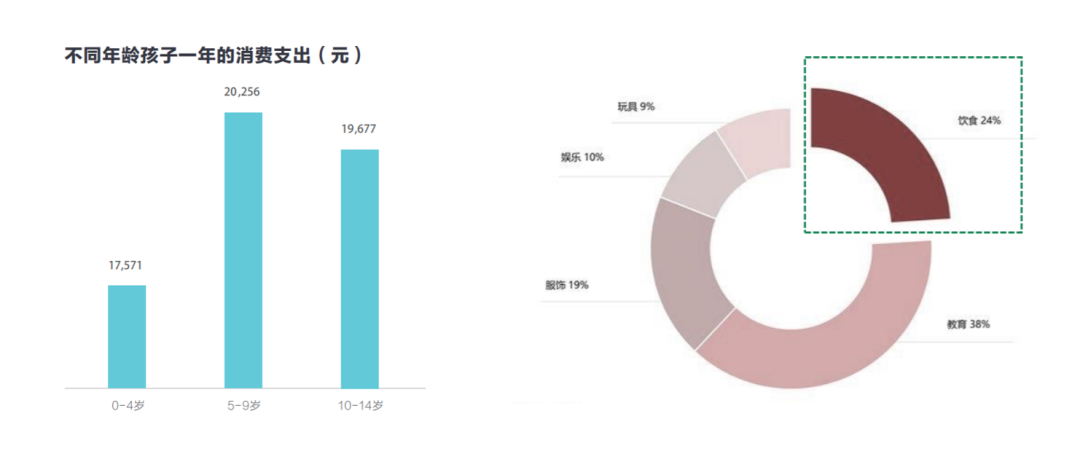The height and width of the screenshot is (454, 1080).
Task: Click the 0-4岁 bar in chart
Action: [127, 336]
